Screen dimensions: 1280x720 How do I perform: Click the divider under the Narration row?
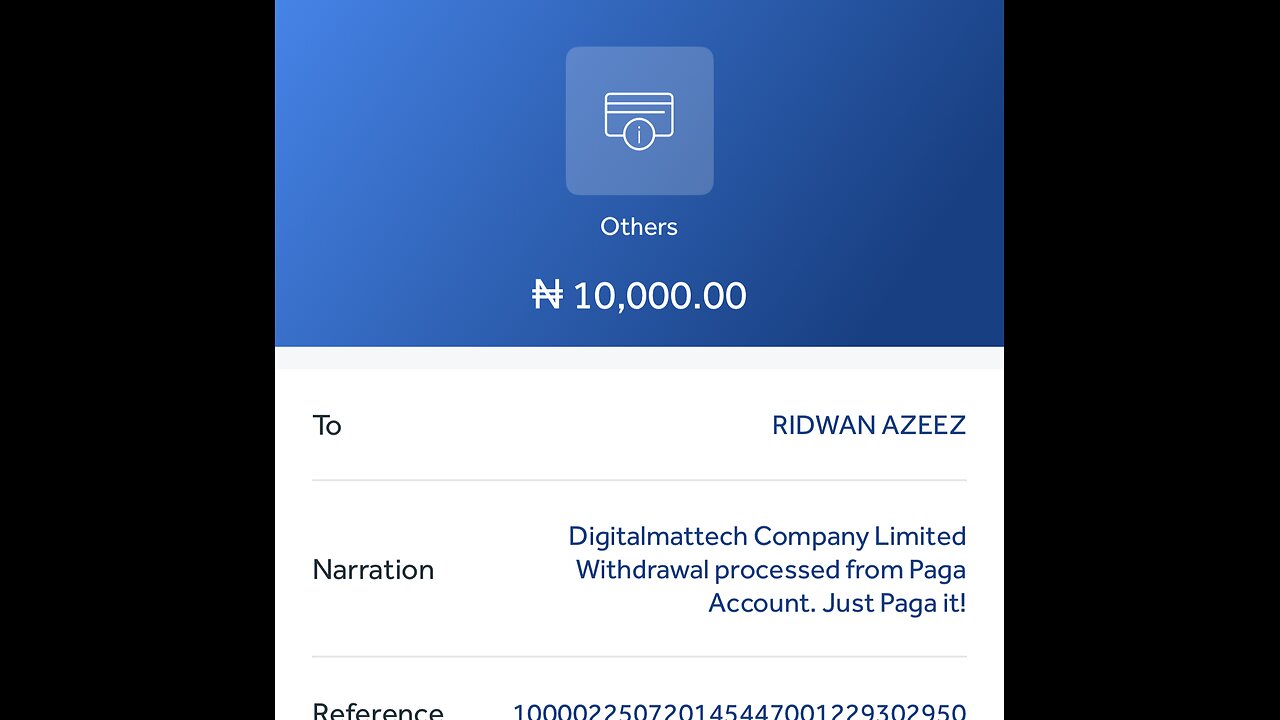(x=639, y=657)
